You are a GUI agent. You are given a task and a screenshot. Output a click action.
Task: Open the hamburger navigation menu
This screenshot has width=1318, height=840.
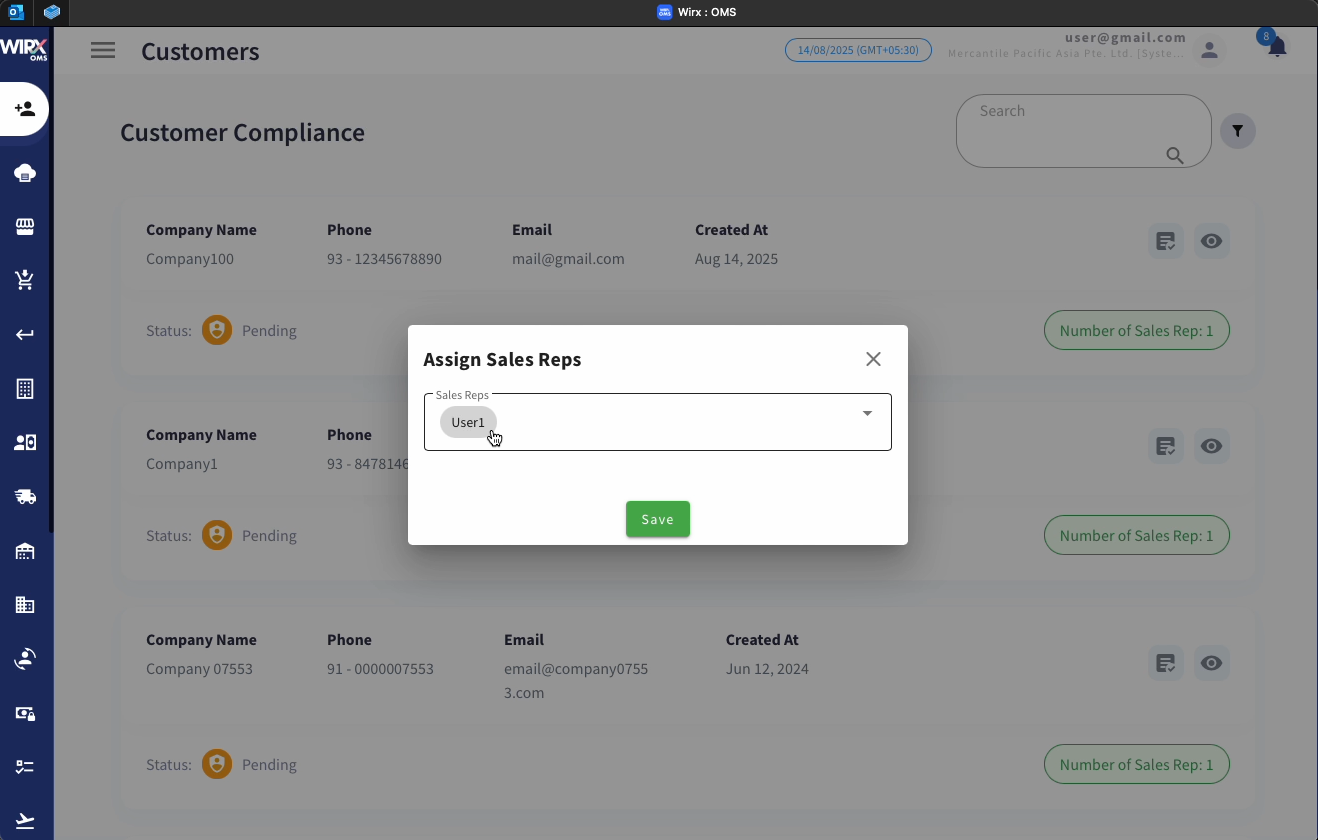[103, 50]
